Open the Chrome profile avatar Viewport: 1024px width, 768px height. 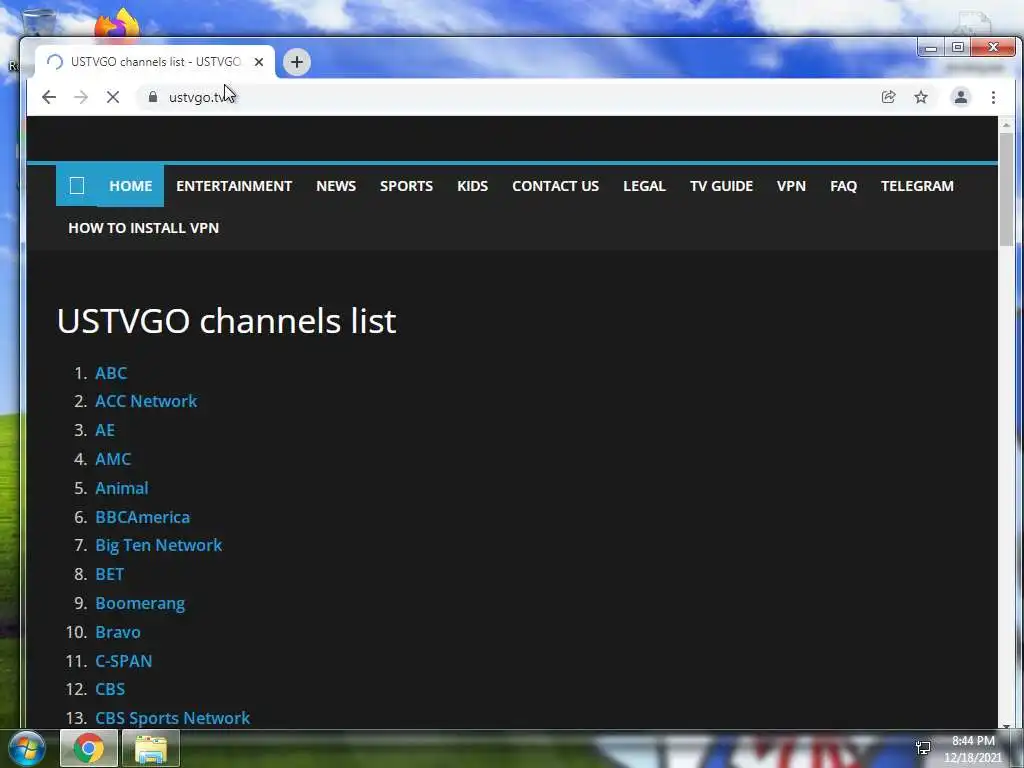pos(961,97)
